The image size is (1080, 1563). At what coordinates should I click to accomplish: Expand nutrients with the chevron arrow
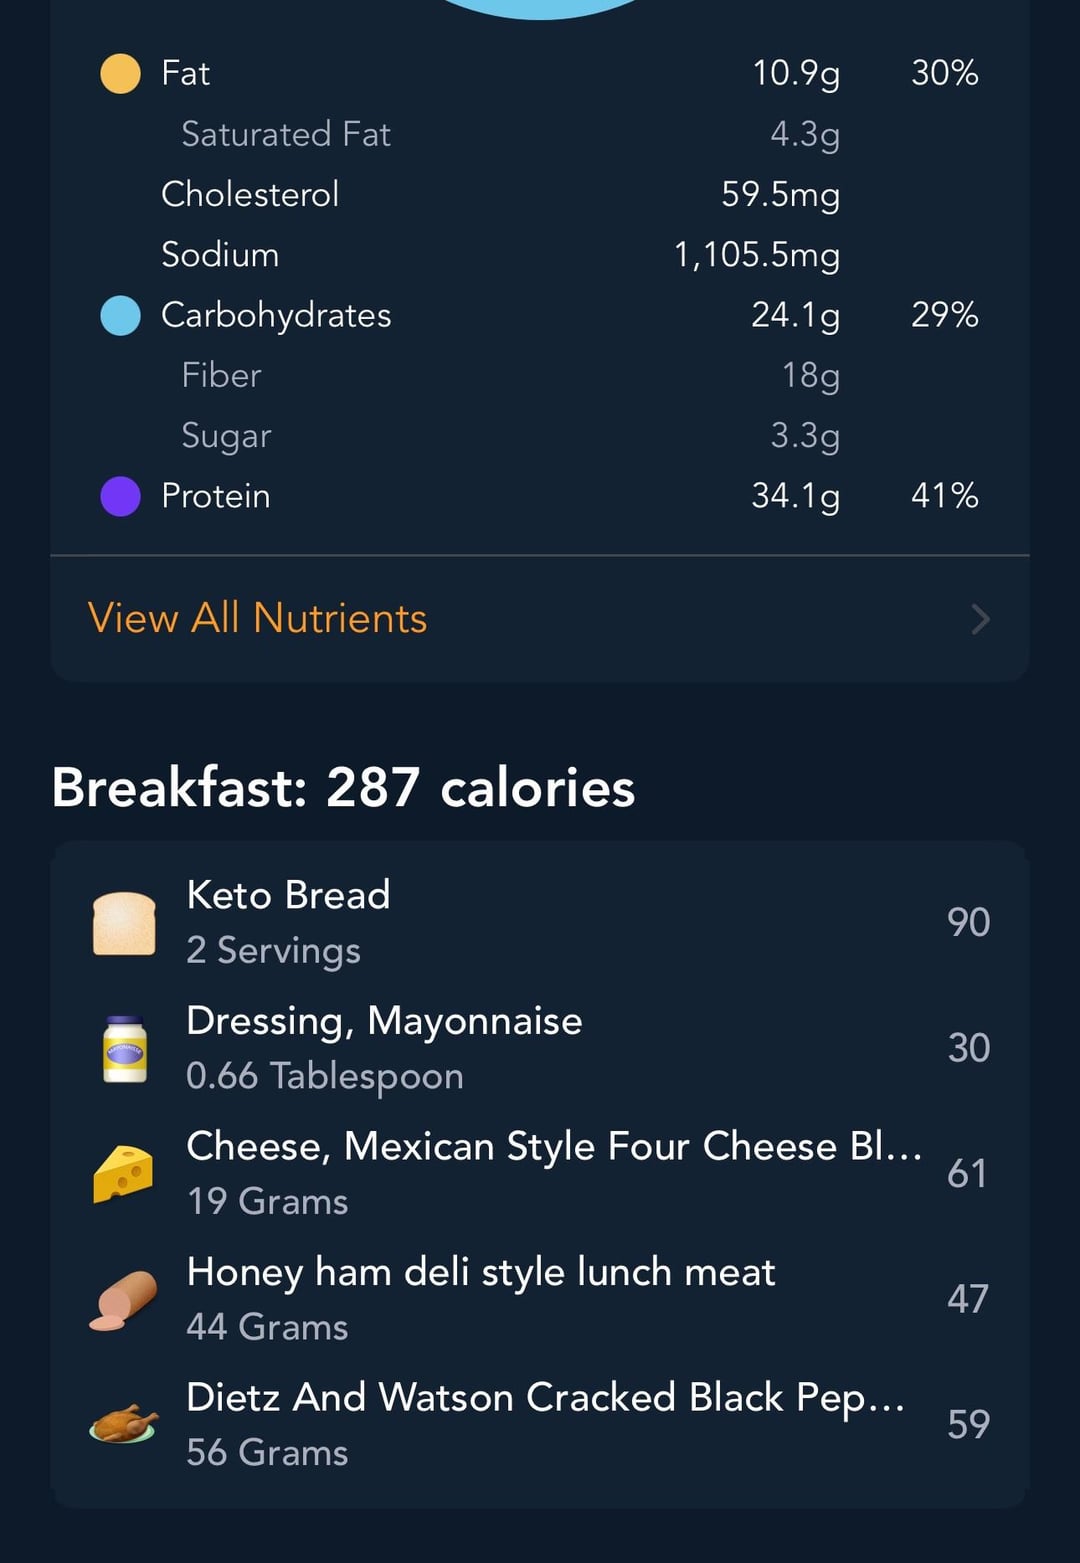(981, 619)
